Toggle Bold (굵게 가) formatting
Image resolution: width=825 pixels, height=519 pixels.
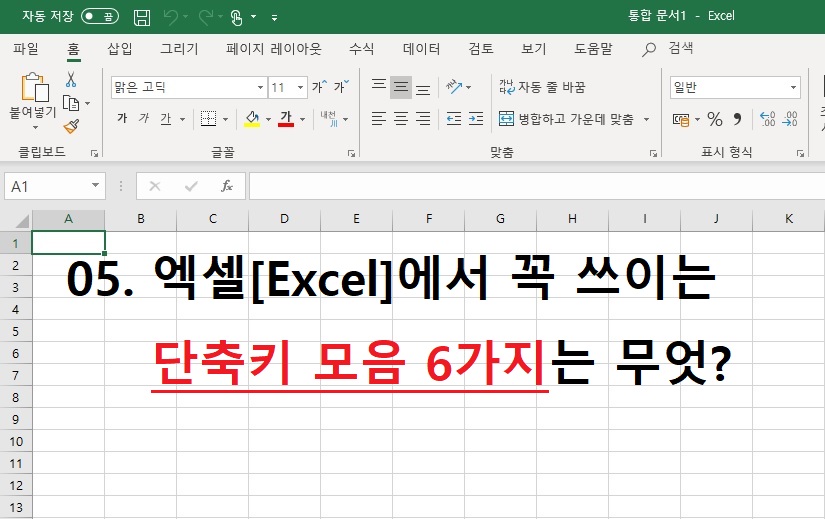tap(122, 118)
